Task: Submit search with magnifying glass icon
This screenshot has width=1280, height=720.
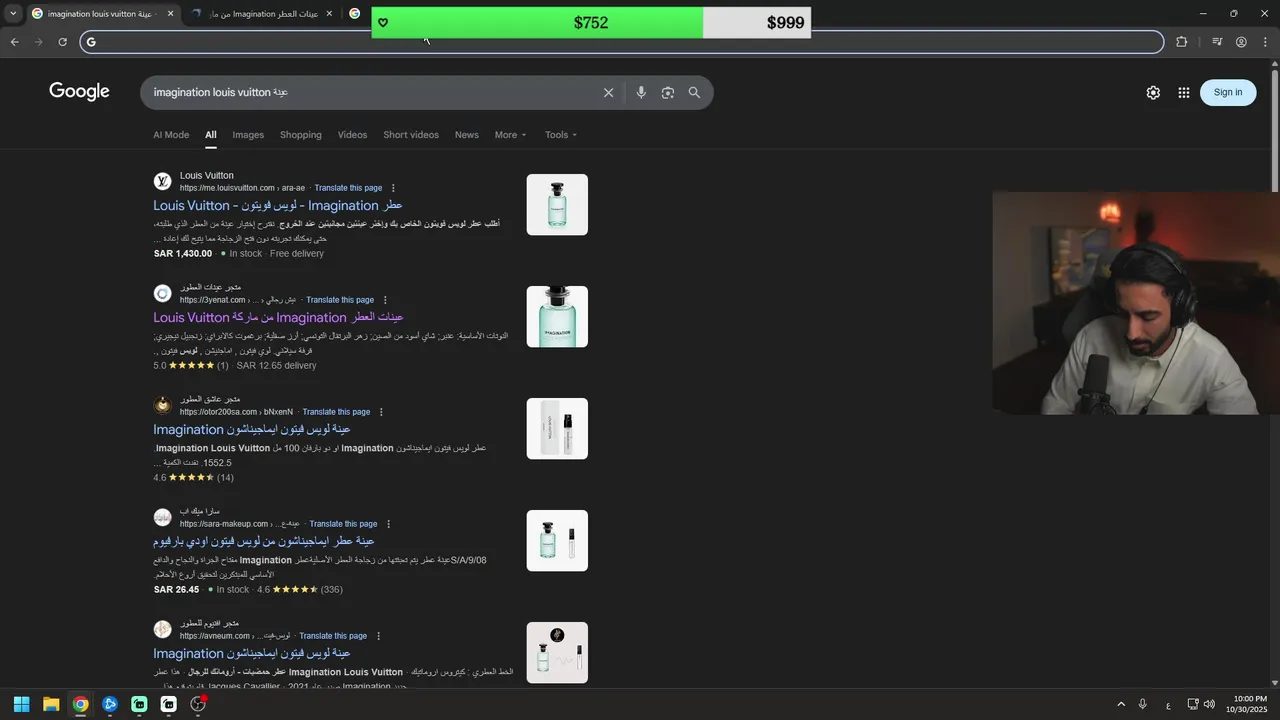Action: [x=694, y=93]
